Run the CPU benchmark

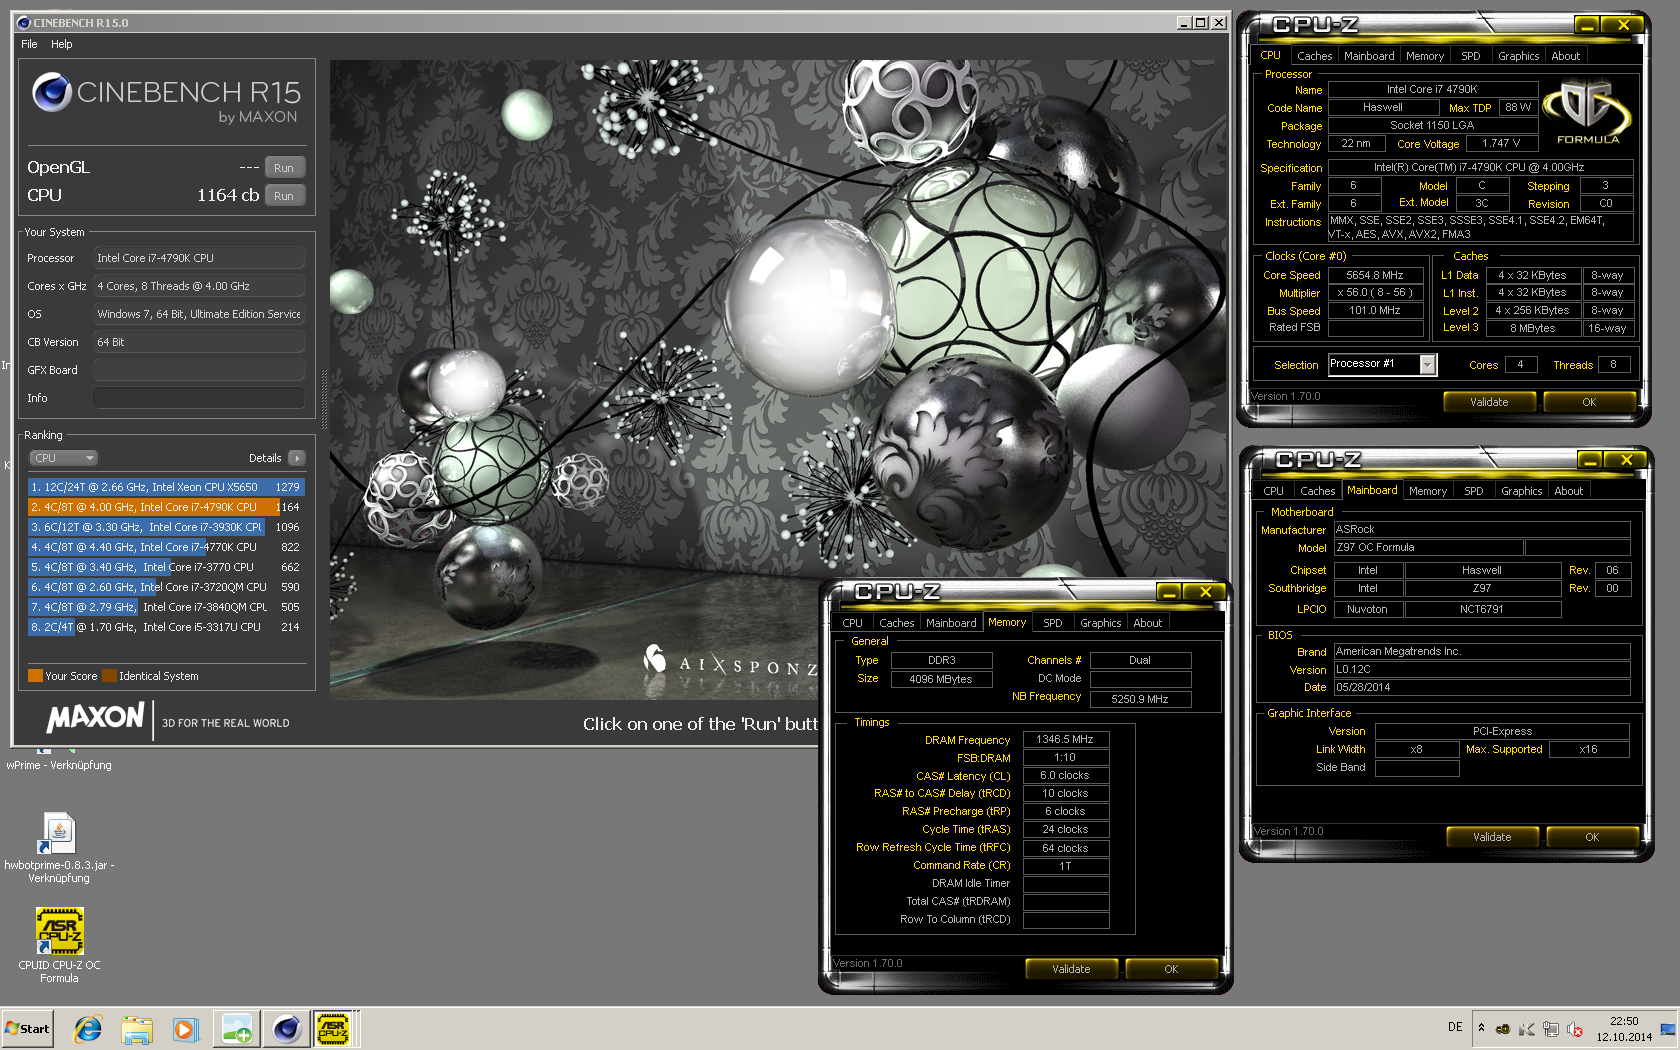pyautogui.click(x=284, y=196)
